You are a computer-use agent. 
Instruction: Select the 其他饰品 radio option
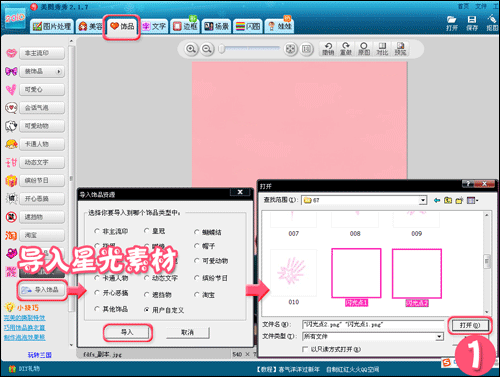click(x=97, y=309)
